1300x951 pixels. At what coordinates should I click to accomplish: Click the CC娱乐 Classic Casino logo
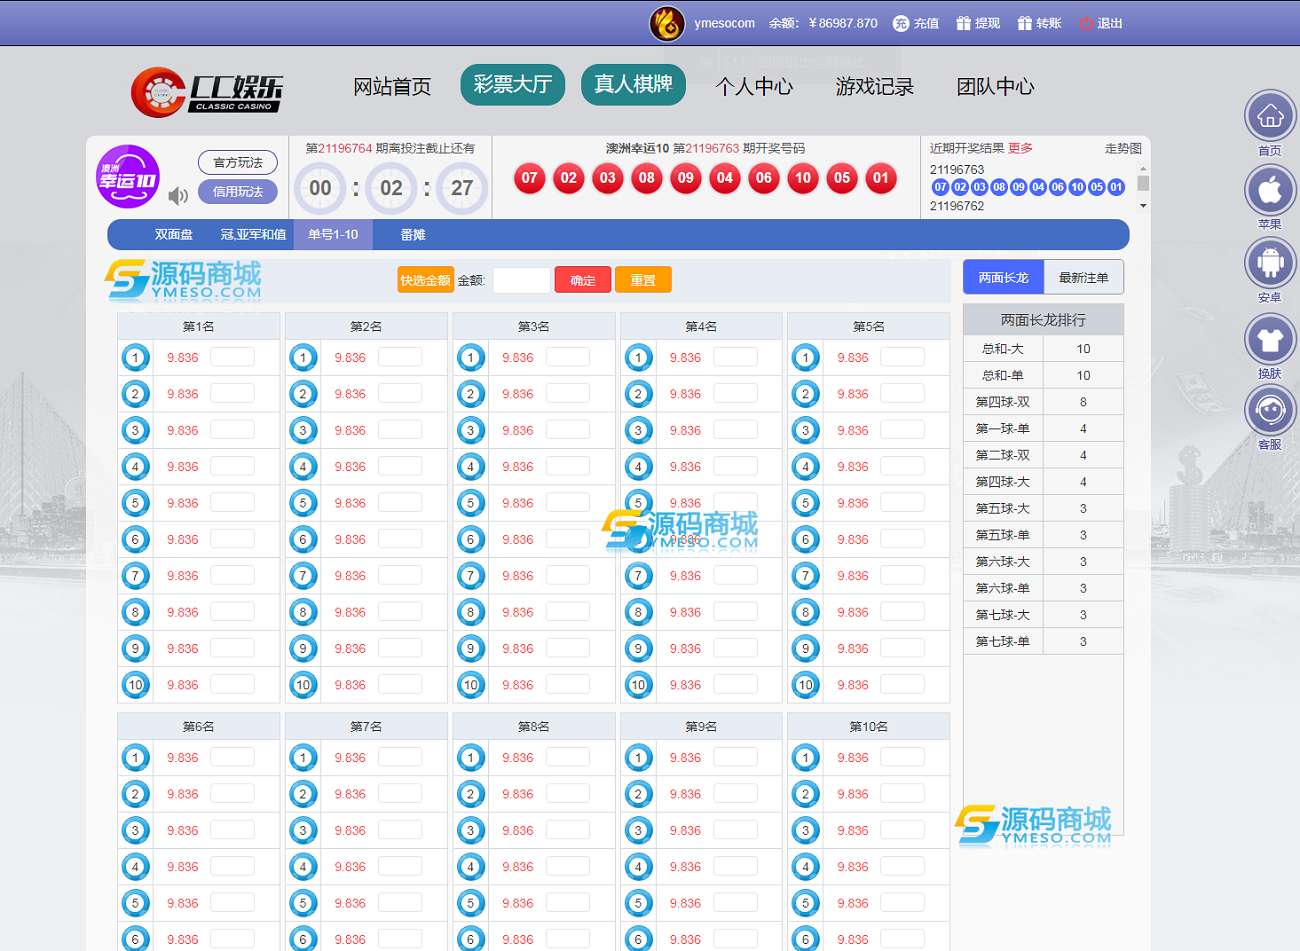coord(207,92)
